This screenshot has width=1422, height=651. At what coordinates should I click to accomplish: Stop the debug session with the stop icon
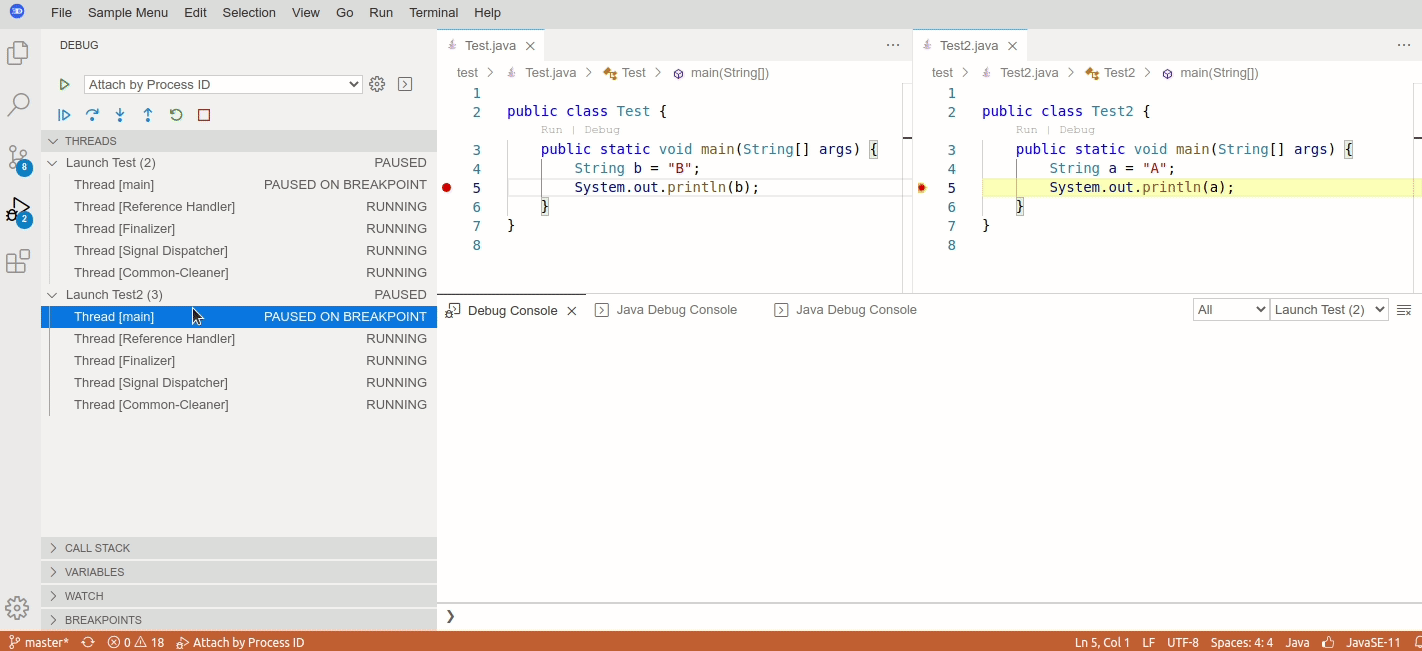203,114
